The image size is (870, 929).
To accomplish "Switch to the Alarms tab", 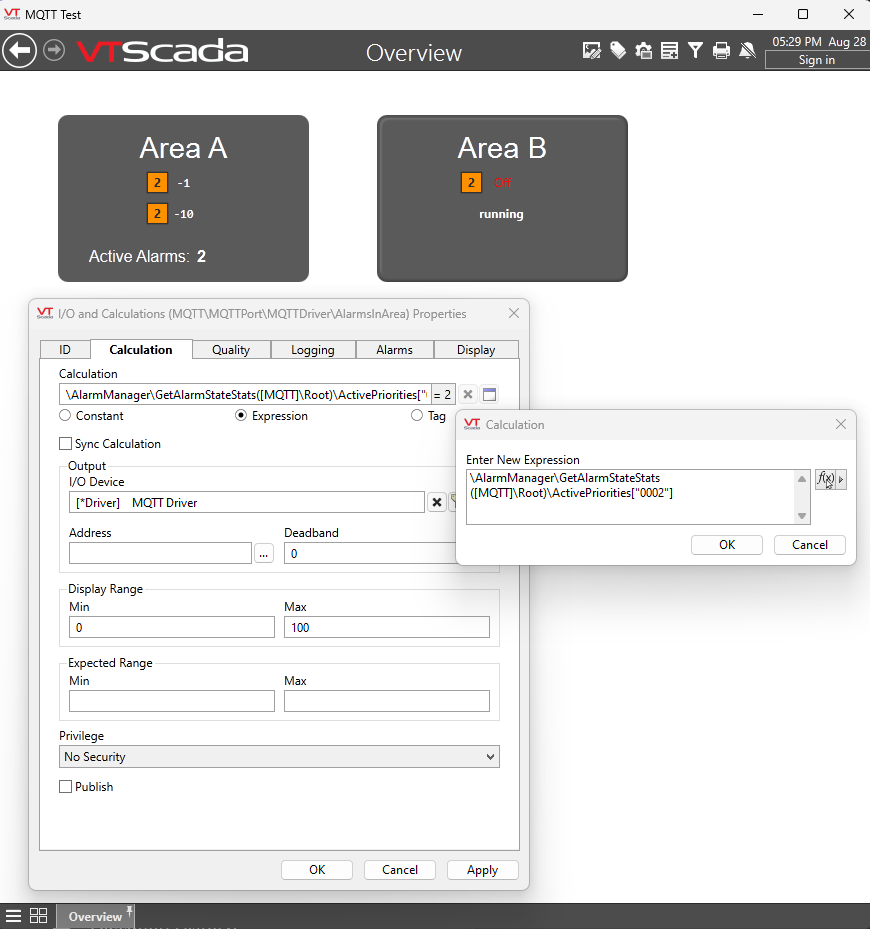I will (x=394, y=350).
